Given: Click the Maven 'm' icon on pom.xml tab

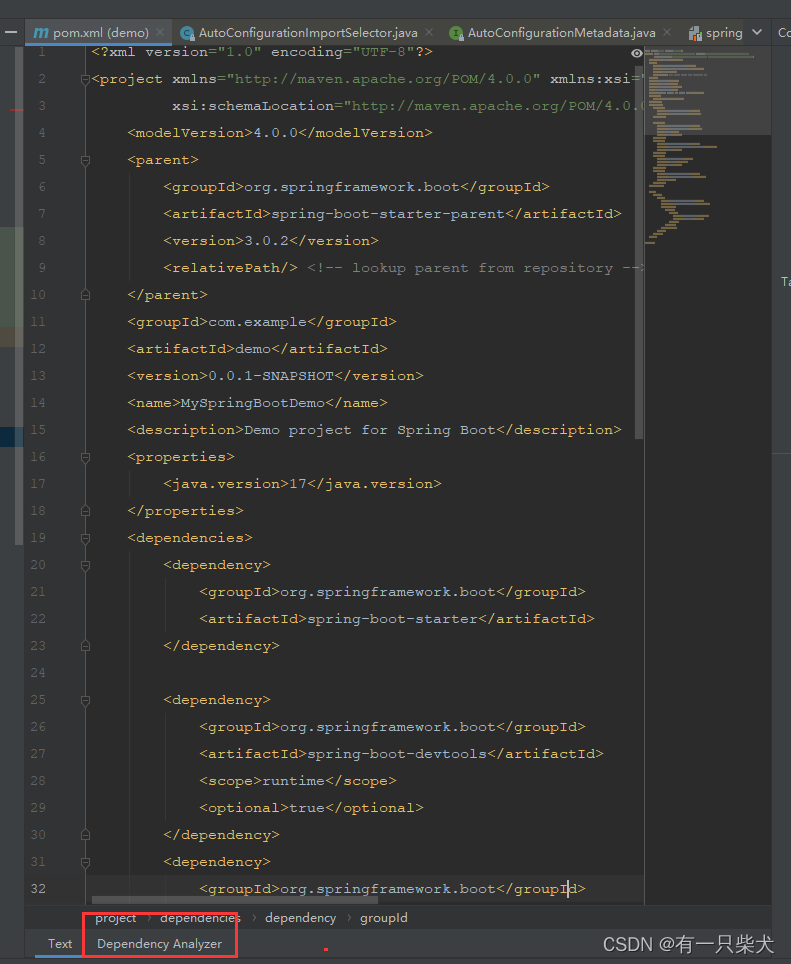Looking at the screenshot, I should (41, 33).
